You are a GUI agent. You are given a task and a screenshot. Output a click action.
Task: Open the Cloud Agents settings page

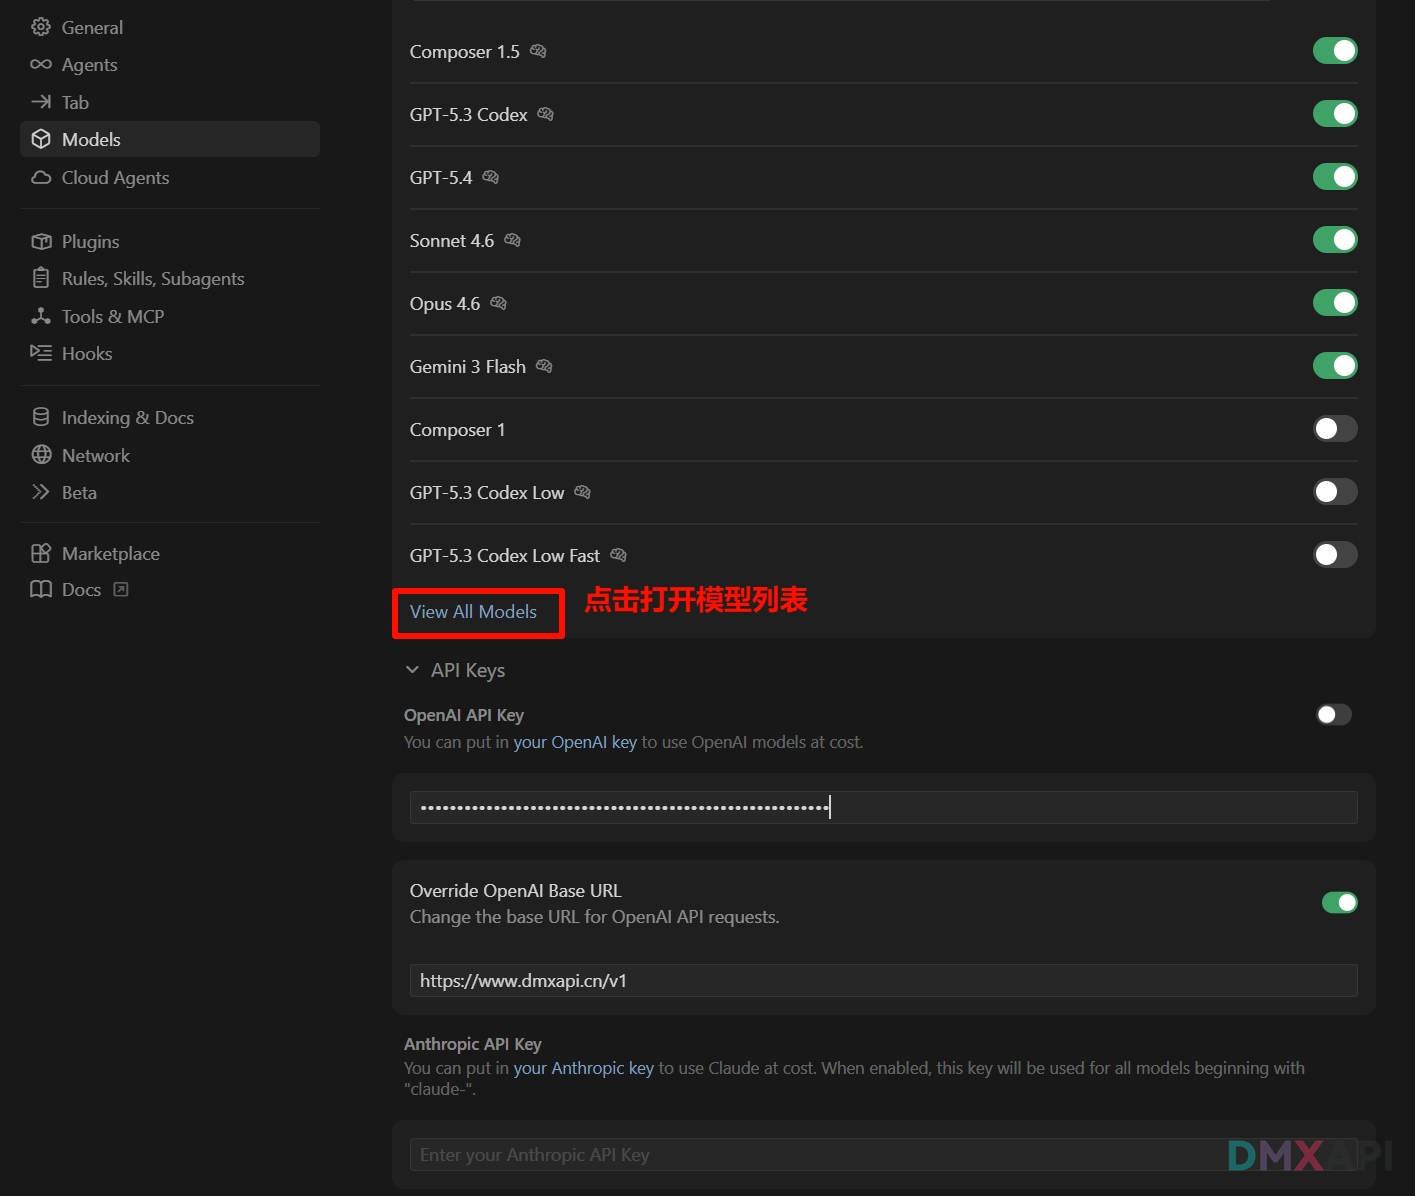pos(115,177)
